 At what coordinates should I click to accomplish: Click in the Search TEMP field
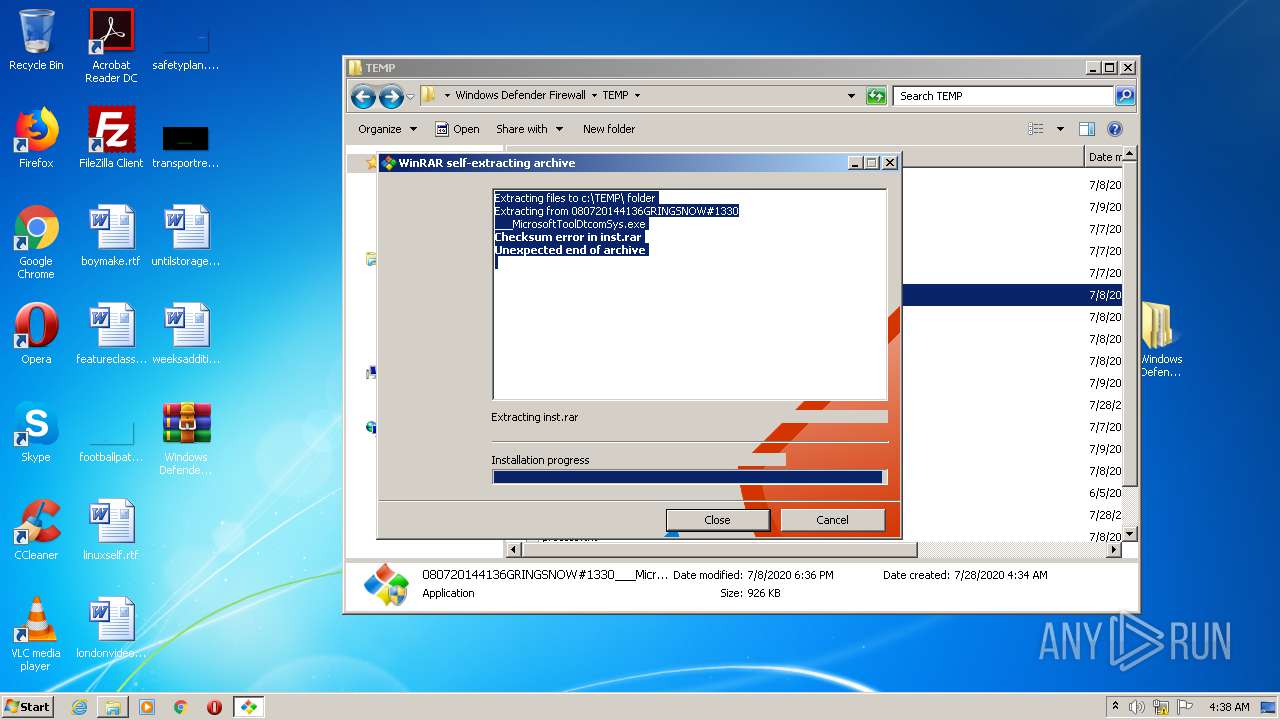point(1003,96)
